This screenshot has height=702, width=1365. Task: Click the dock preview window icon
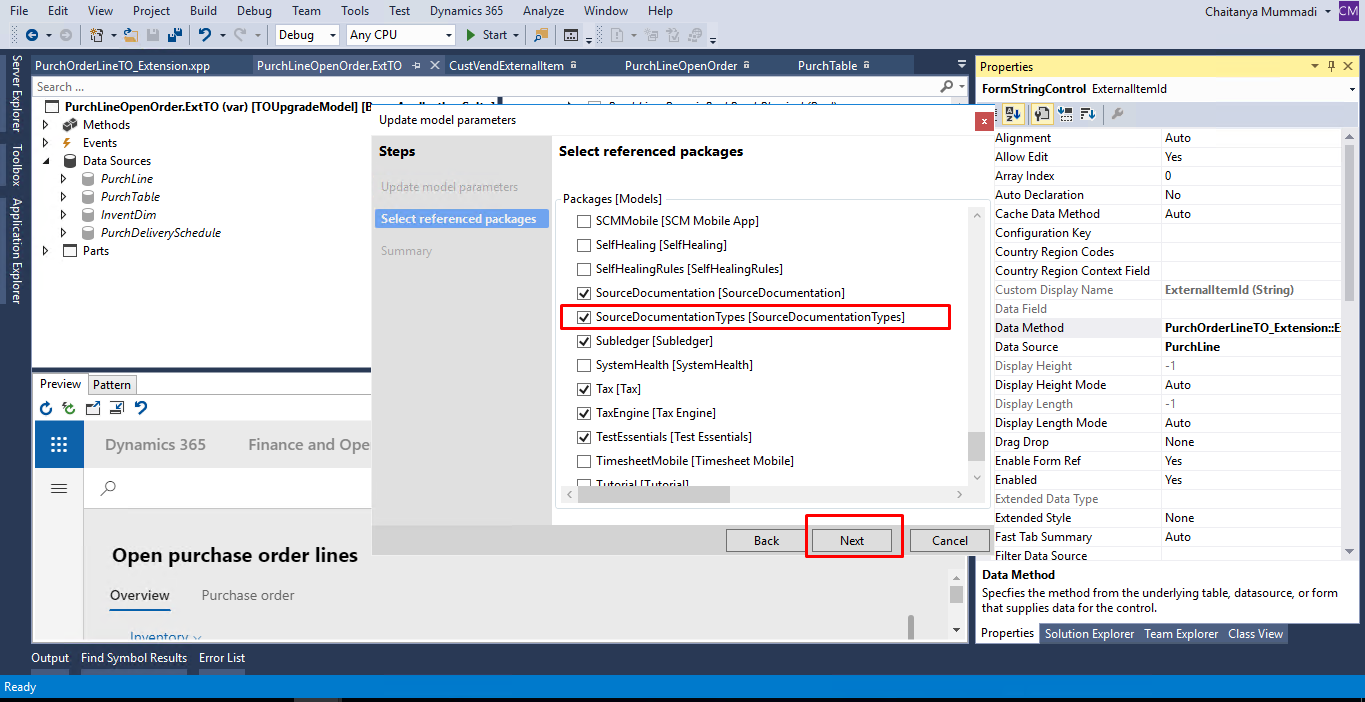(116, 408)
